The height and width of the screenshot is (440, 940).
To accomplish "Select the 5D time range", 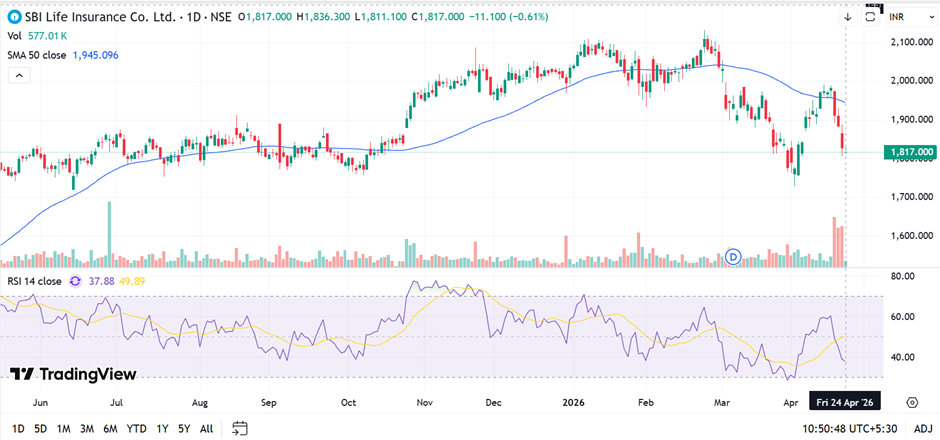I will (40, 428).
